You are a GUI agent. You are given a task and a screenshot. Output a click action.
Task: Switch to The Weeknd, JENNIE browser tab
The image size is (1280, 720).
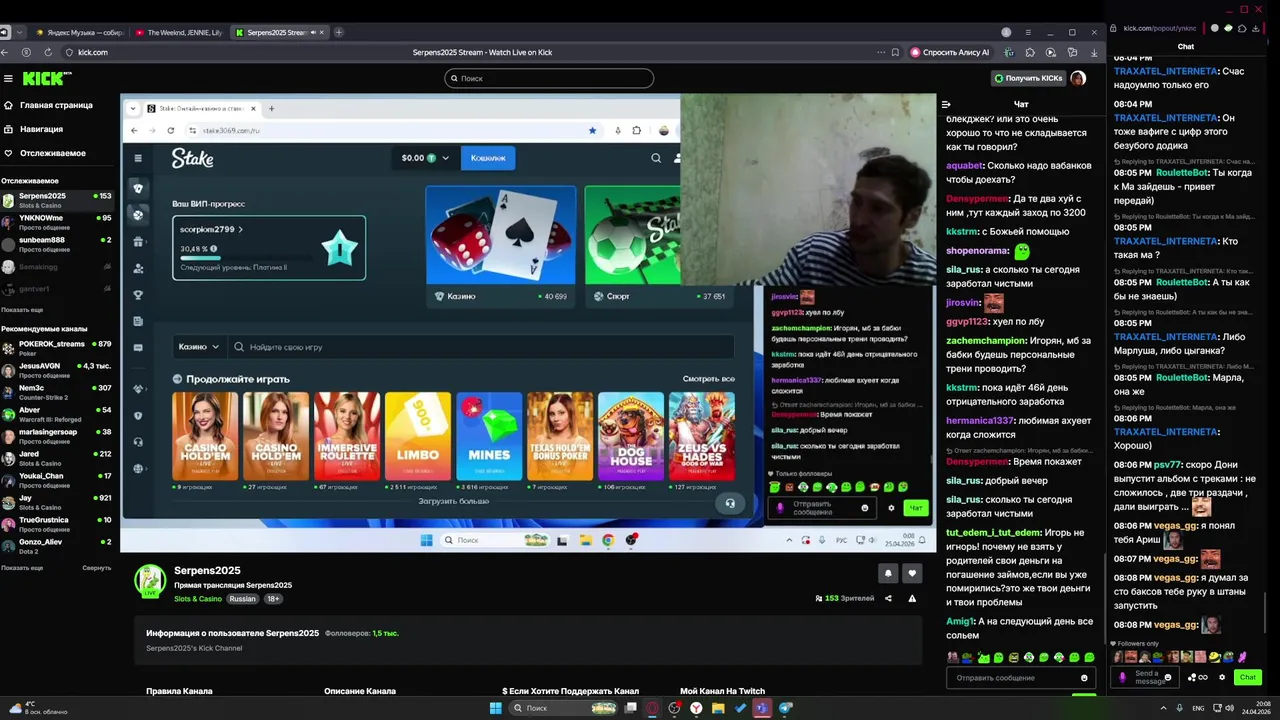(x=180, y=32)
